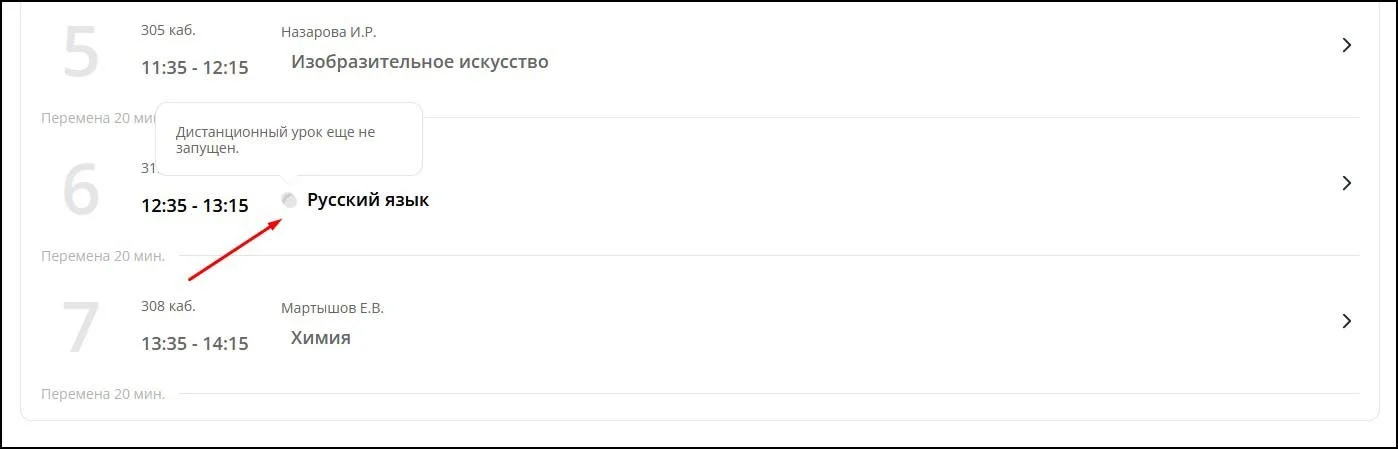Open the Русский язык lesson chevron
This screenshot has height=449, width=1398.
(1346, 183)
